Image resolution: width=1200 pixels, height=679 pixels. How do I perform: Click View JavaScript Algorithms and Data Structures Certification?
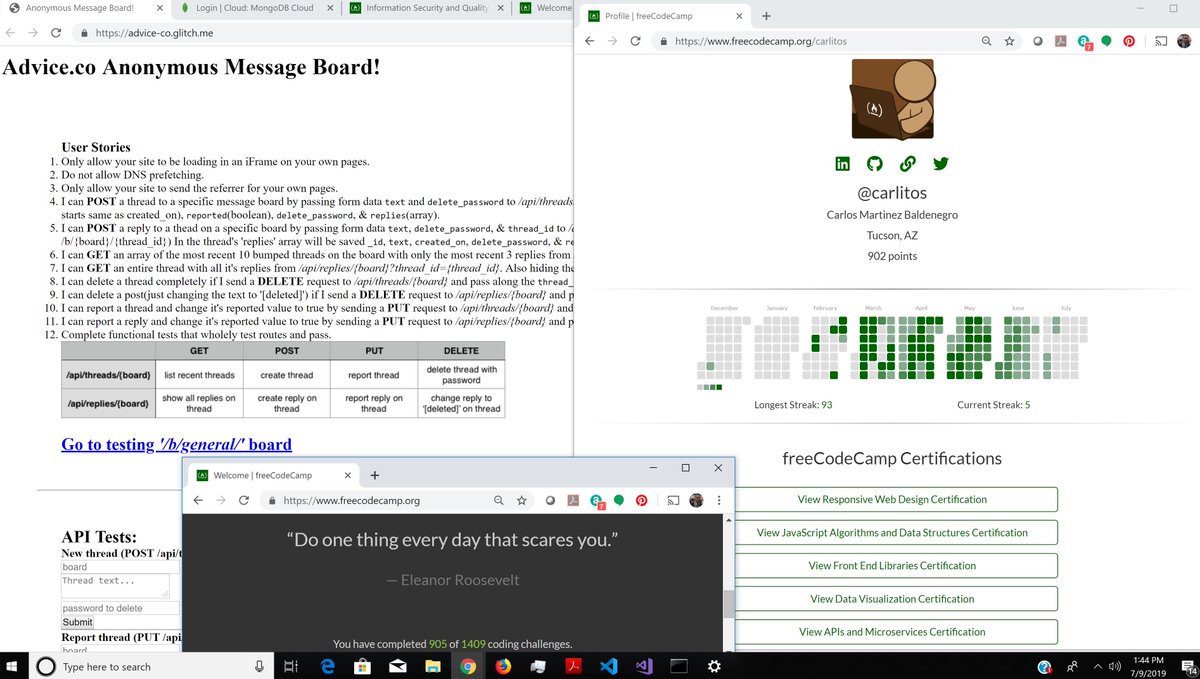(892, 532)
